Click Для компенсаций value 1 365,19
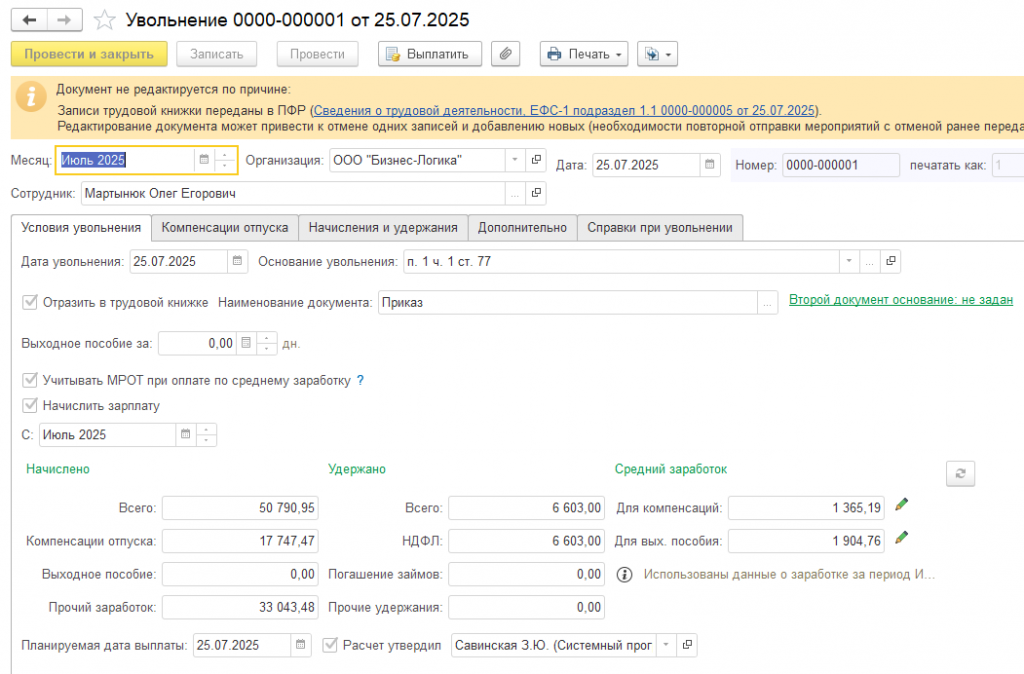 (x=807, y=508)
